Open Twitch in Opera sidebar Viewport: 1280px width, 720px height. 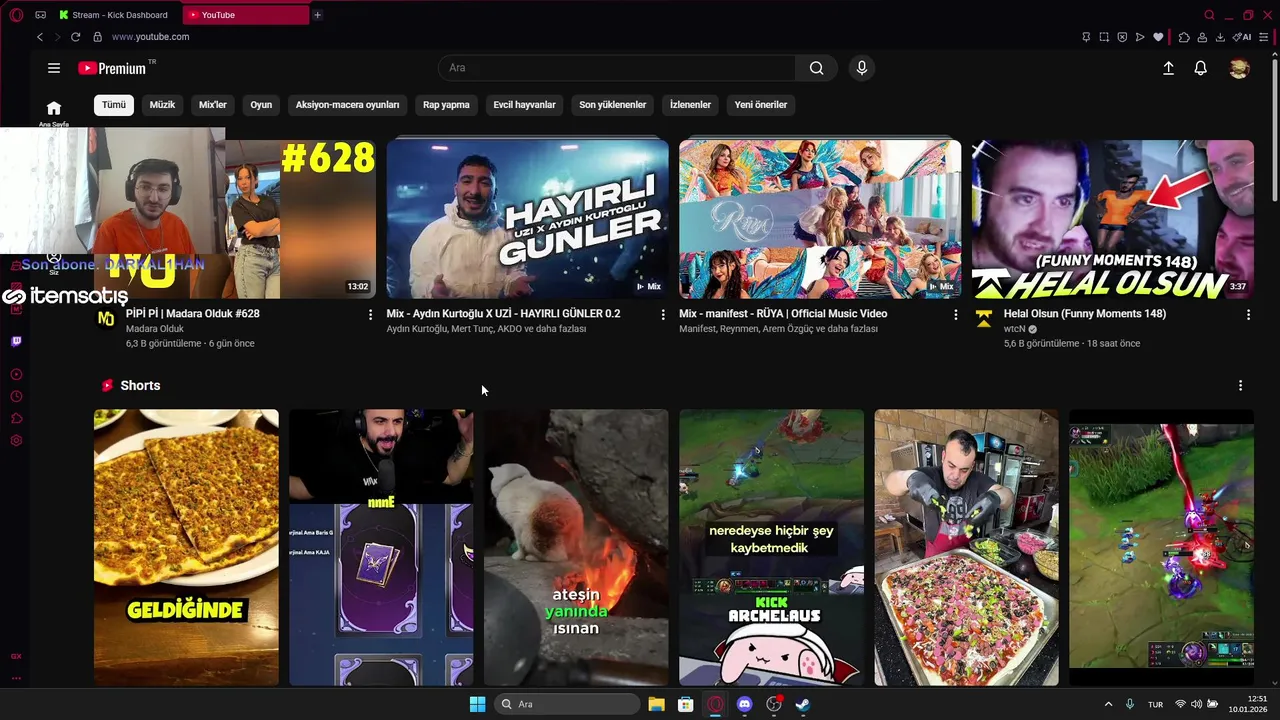tap(16, 341)
